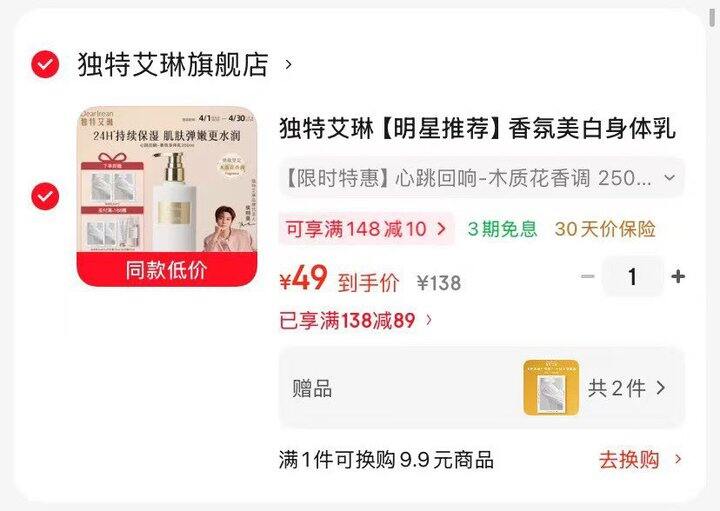Expand 已享满138减89 discount details
The image size is (720, 511).
coord(356,320)
